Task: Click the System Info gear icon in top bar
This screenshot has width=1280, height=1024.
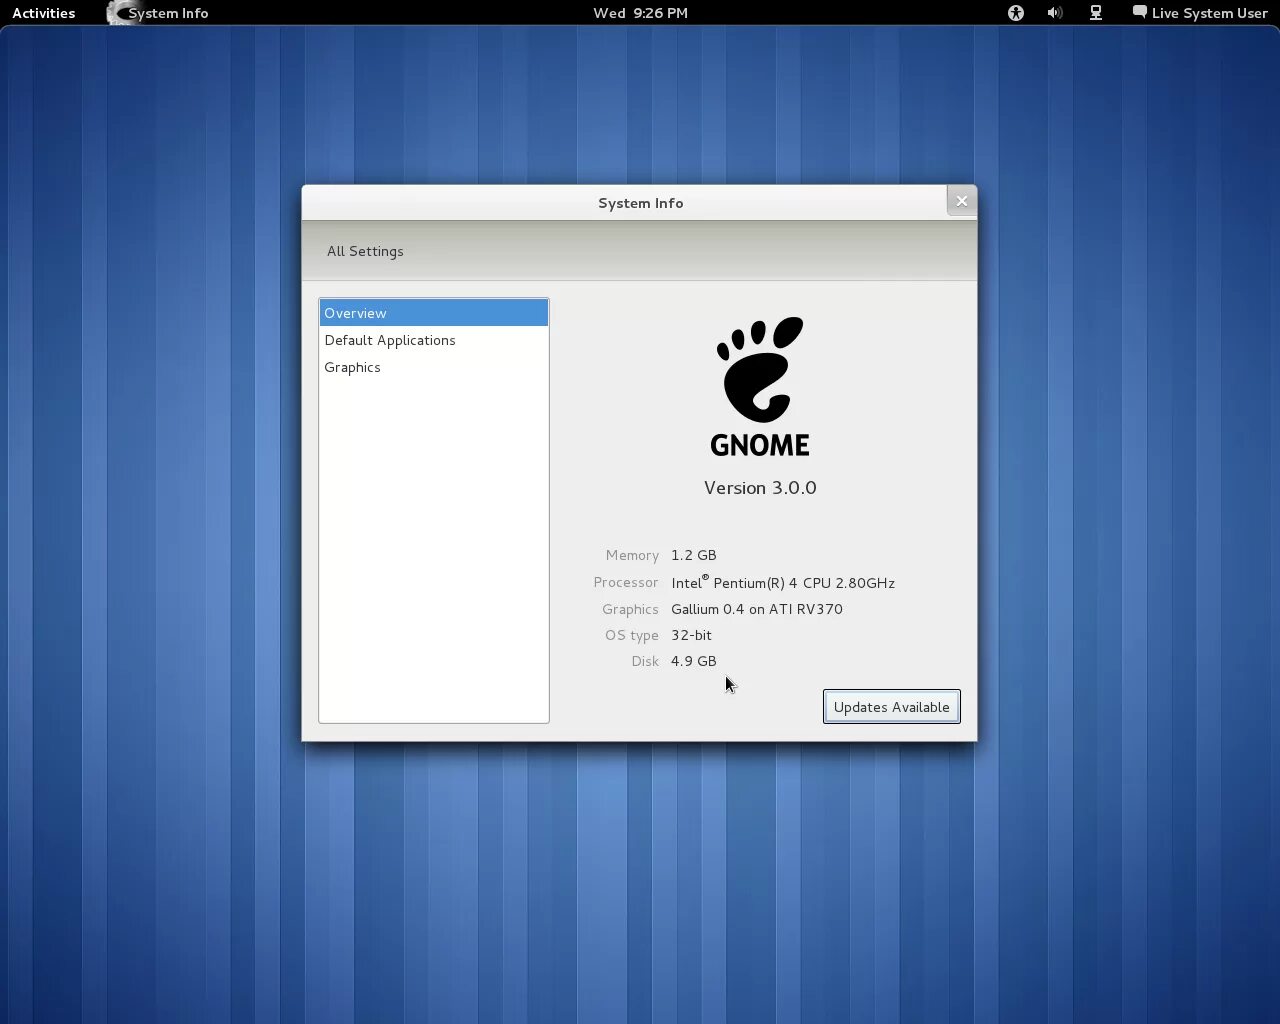Action: (x=118, y=13)
